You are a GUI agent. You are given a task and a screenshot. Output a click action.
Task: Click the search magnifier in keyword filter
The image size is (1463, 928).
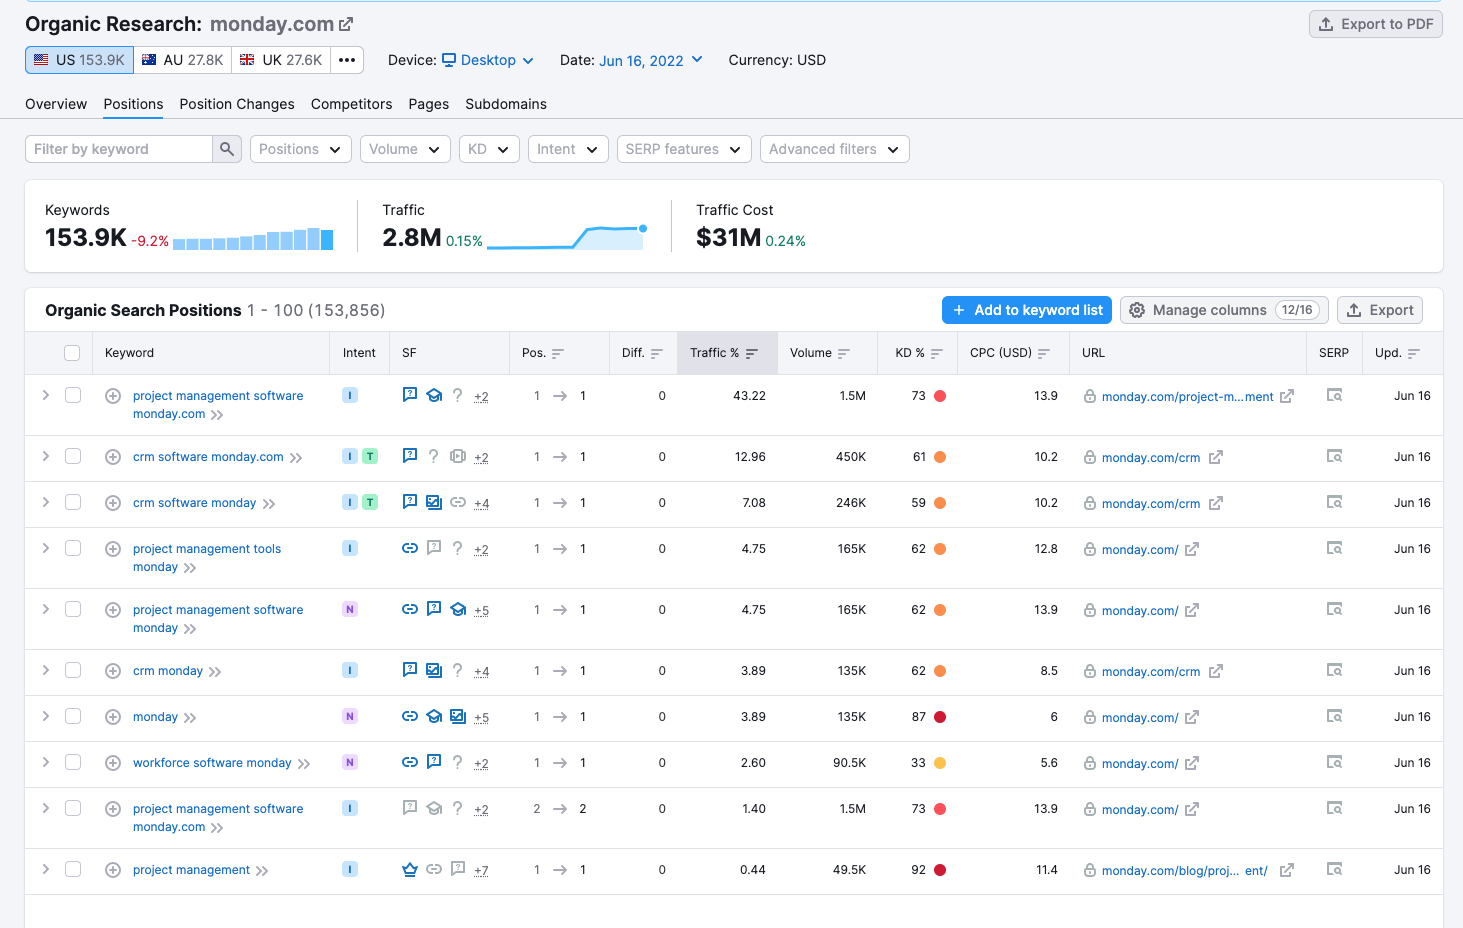point(227,148)
